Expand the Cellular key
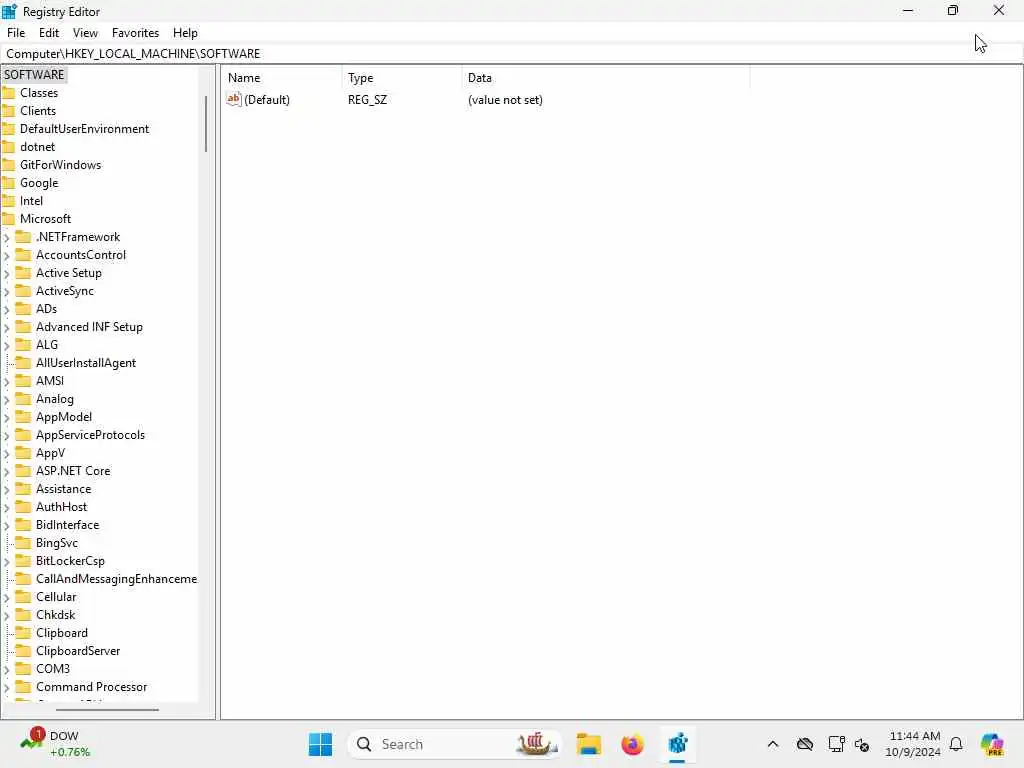 [7, 598]
